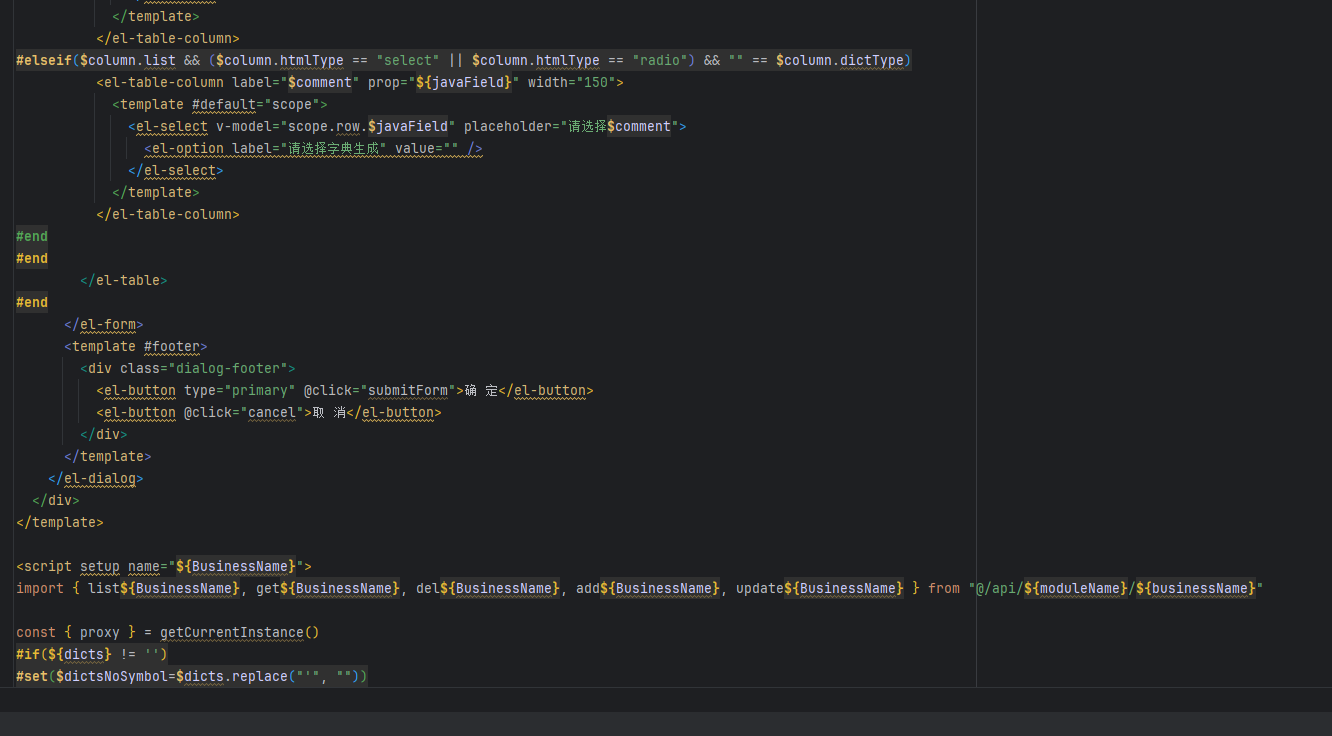The height and width of the screenshot is (736, 1332).
Task: Click name="${BusinessName}" in the script tag
Action: click(x=216, y=567)
